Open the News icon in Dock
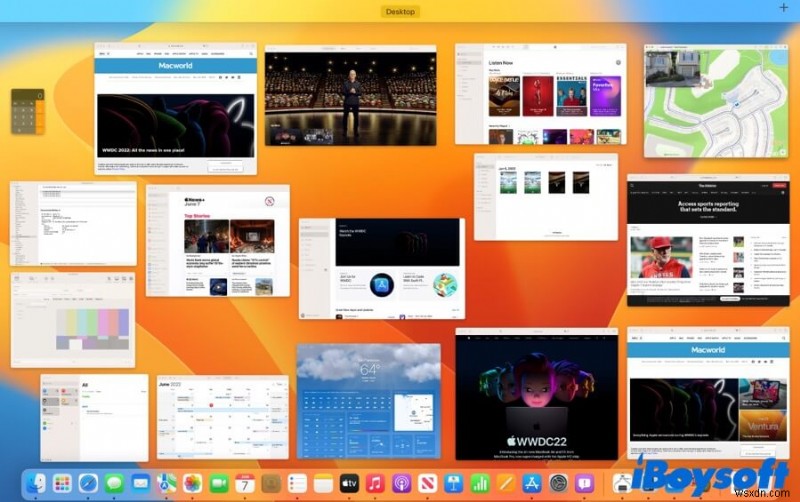This screenshot has width=800, height=502. coord(428,483)
